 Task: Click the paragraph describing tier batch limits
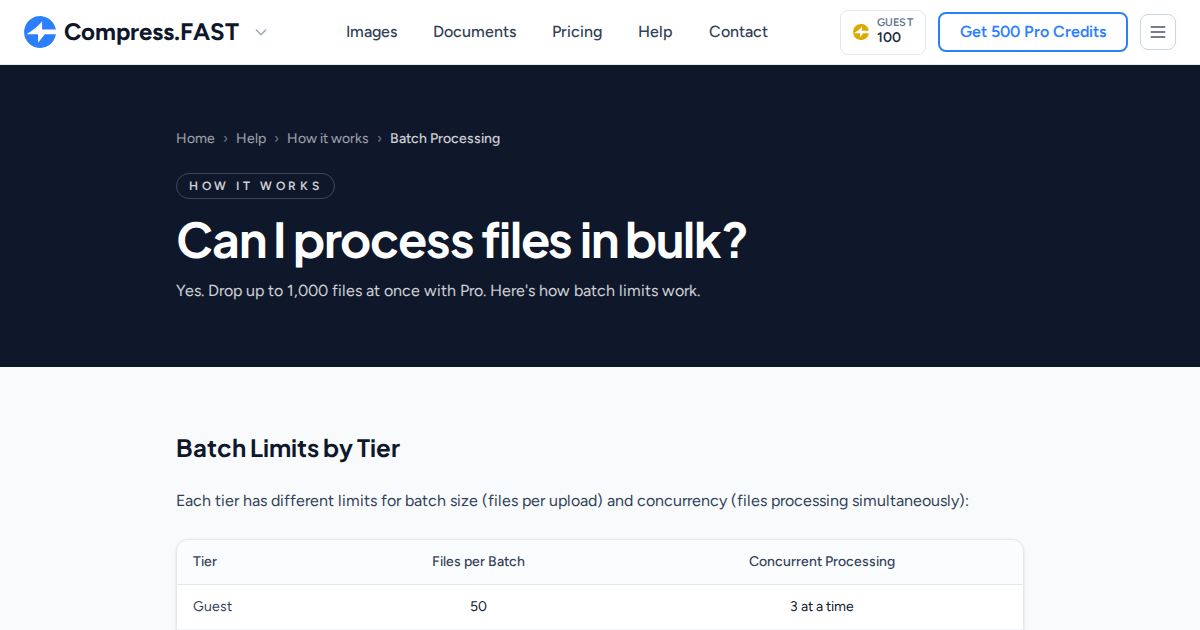(x=572, y=500)
